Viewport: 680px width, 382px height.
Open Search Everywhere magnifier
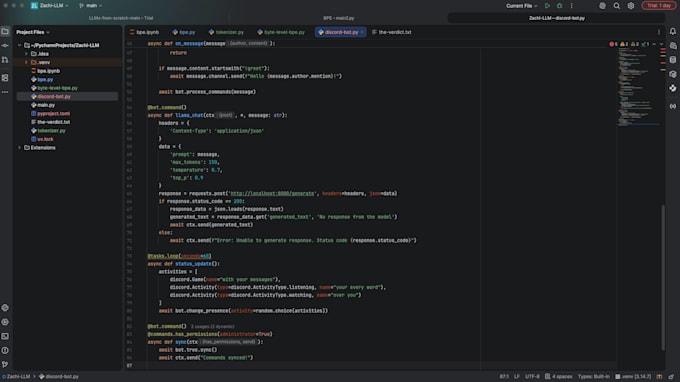click(617, 6)
